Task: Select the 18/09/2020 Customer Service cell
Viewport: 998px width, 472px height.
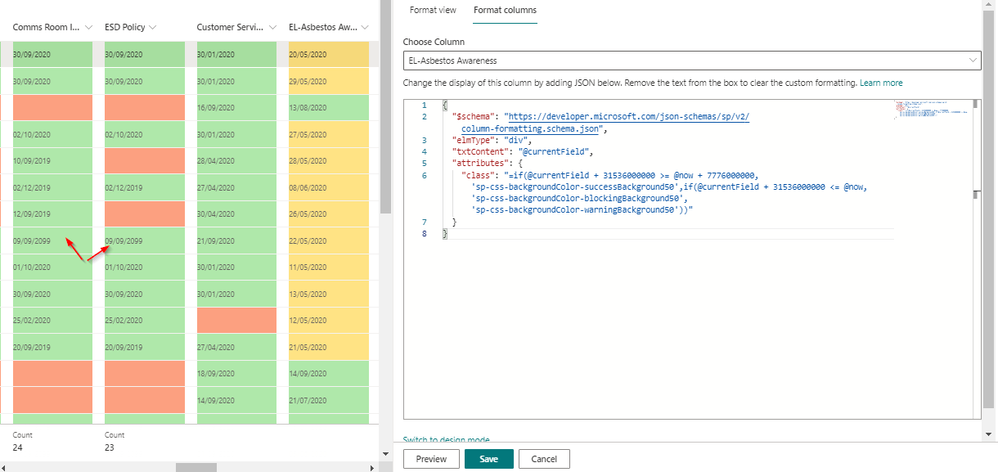Action: coord(237,373)
